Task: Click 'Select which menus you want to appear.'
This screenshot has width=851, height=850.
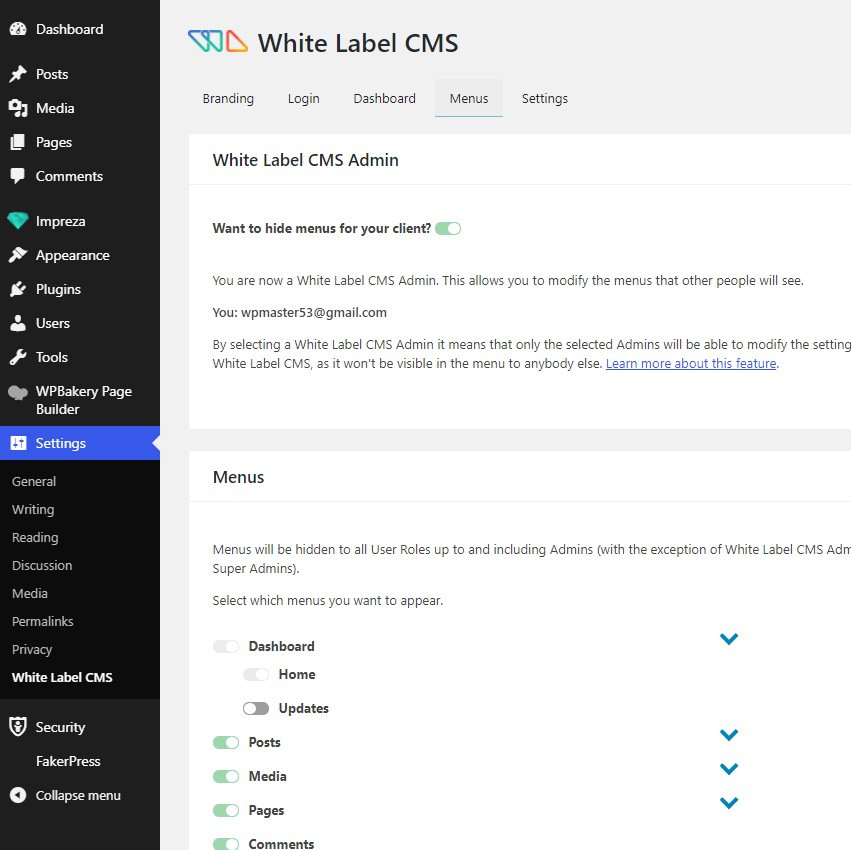Action: point(328,600)
